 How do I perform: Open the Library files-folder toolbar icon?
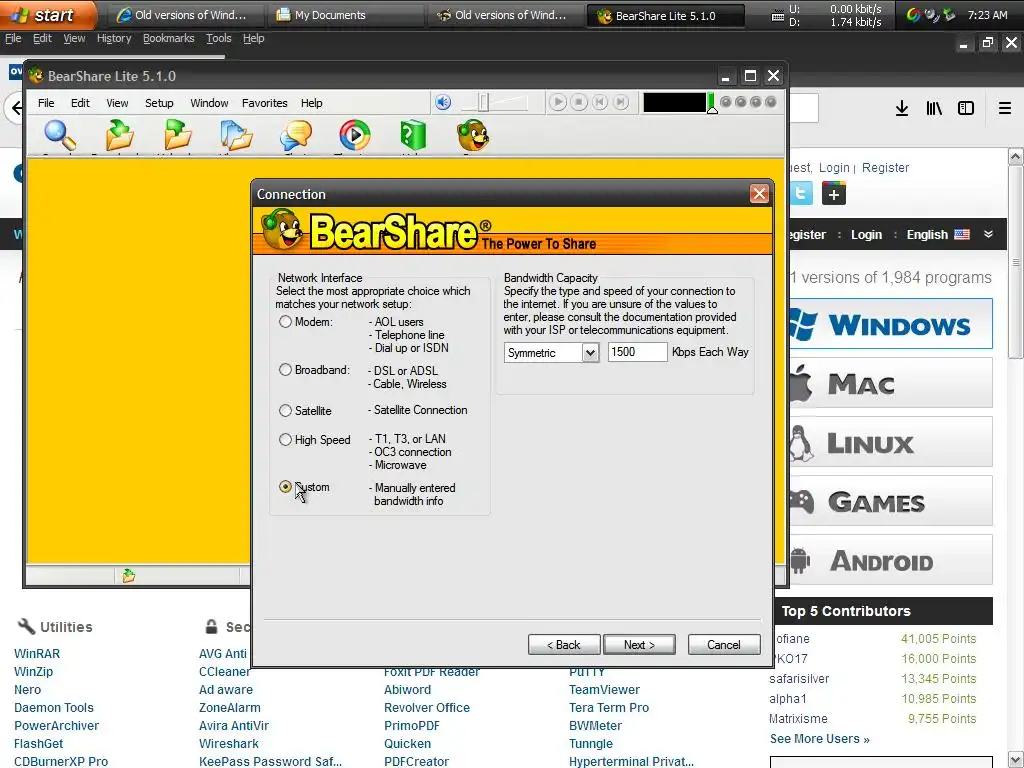(236, 135)
